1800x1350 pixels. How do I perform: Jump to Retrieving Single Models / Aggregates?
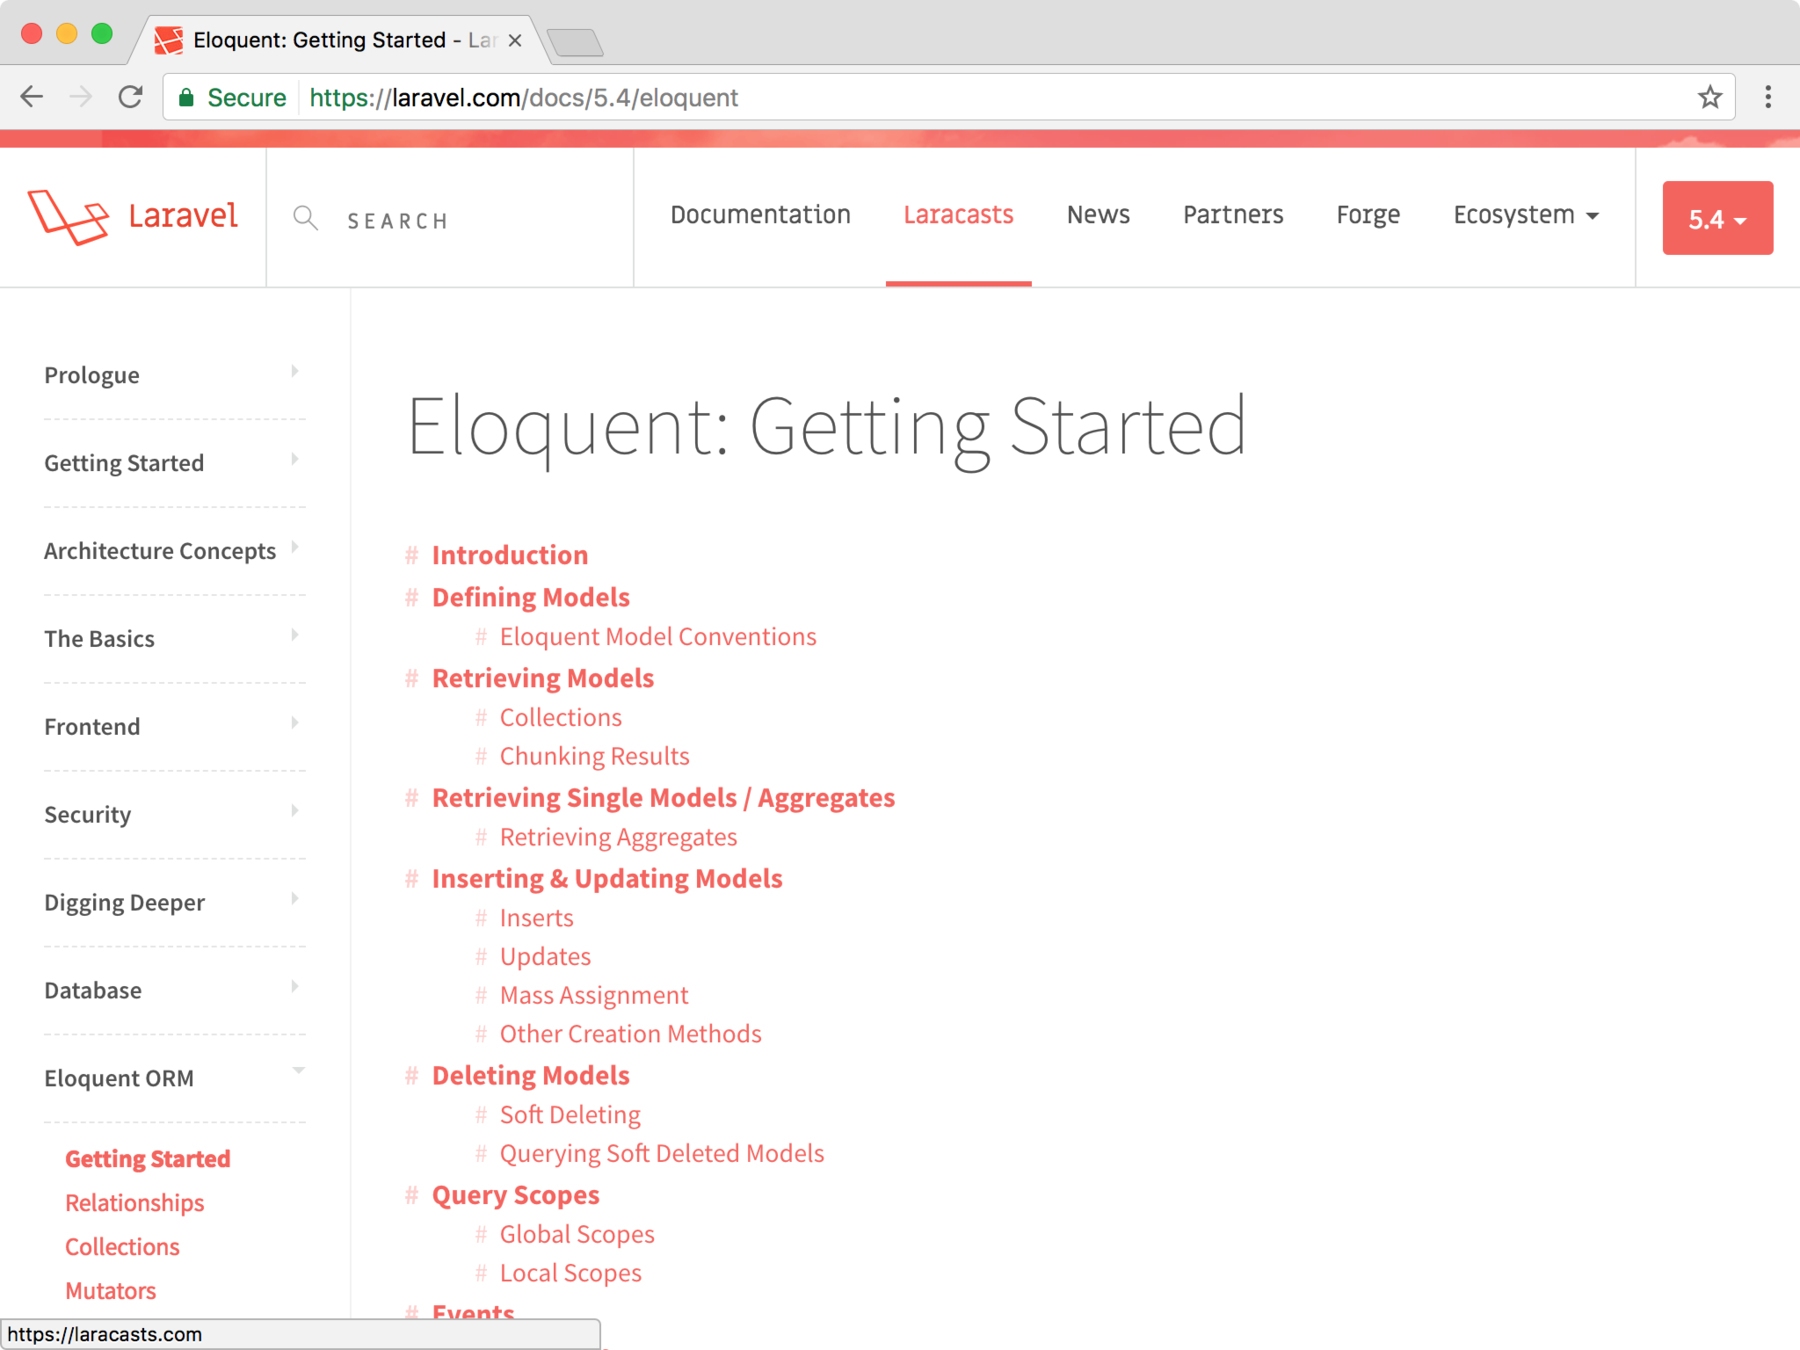tap(663, 798)
